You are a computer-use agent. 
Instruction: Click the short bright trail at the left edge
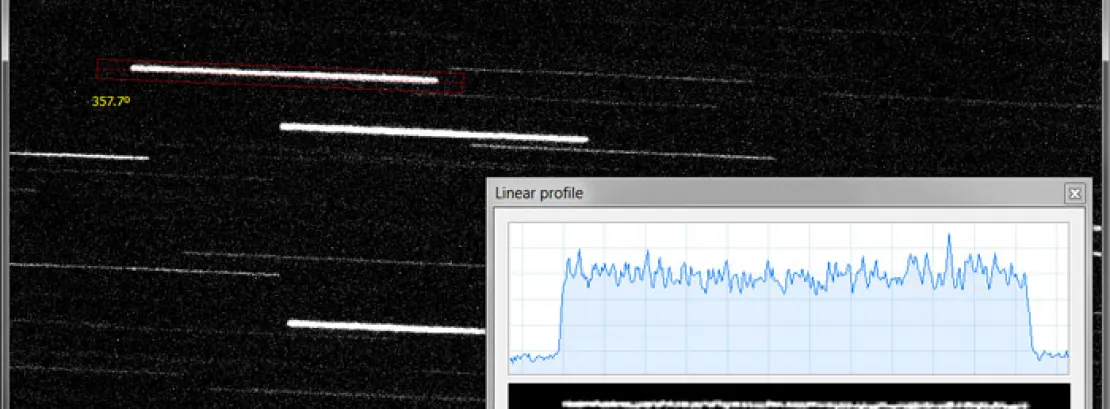coord(80,156)
